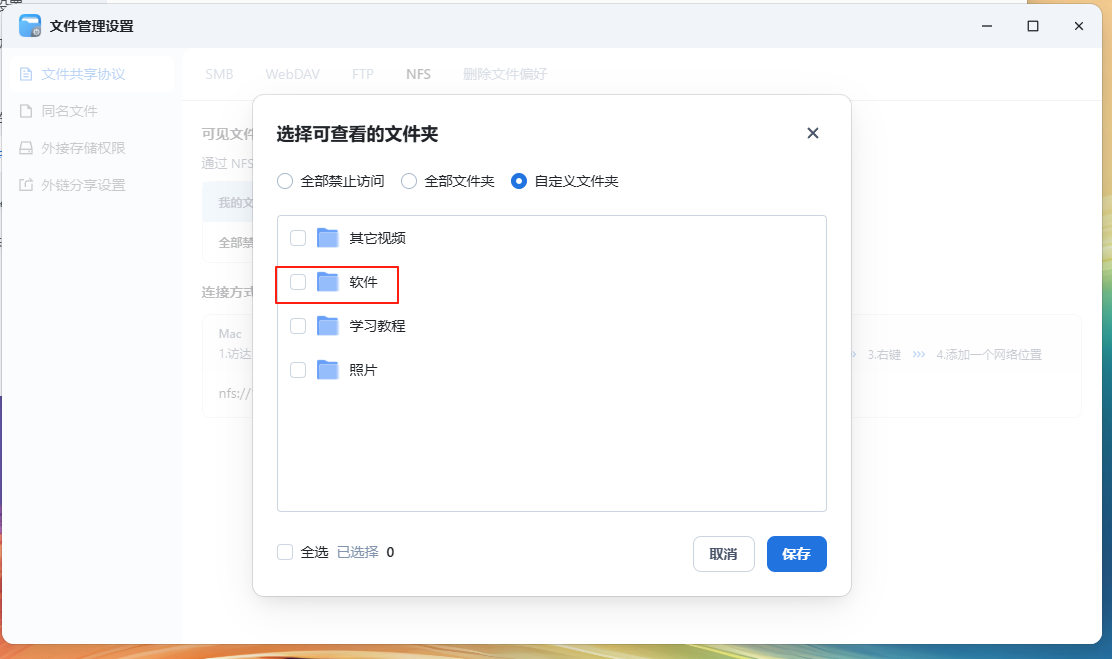
Task: Switch to the SMB tab
Action: point(219,74)
